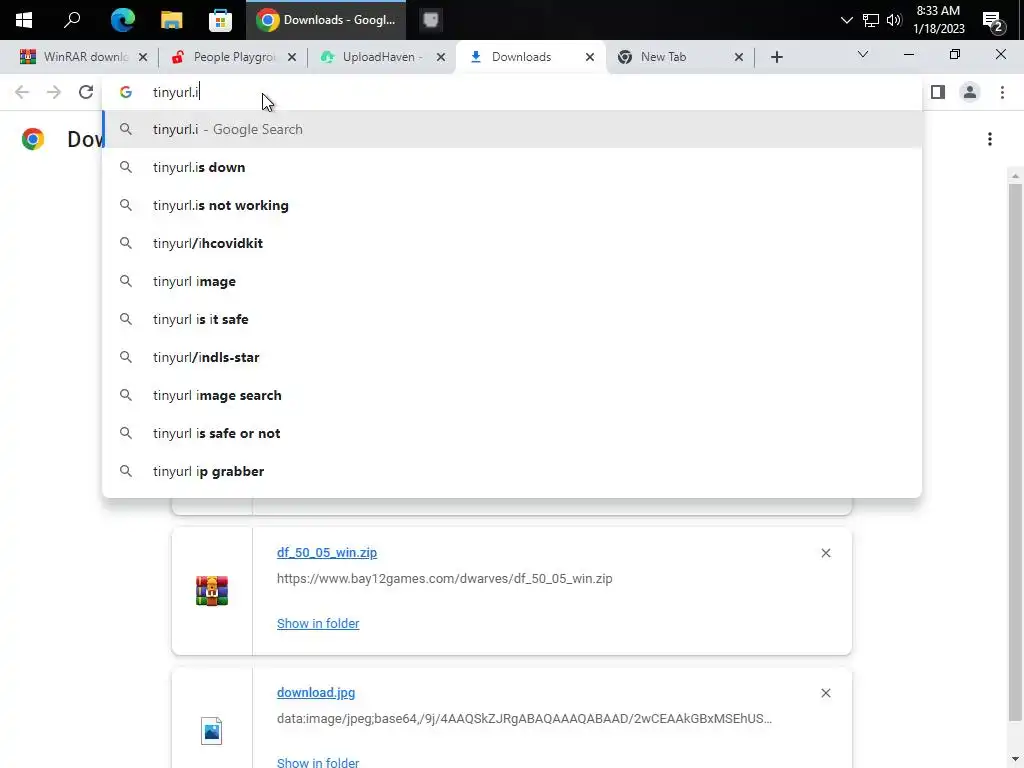Remove df_50_05_win.zip from the downloads list
The height and width of the screenshot is (768, 1024).
825,553
